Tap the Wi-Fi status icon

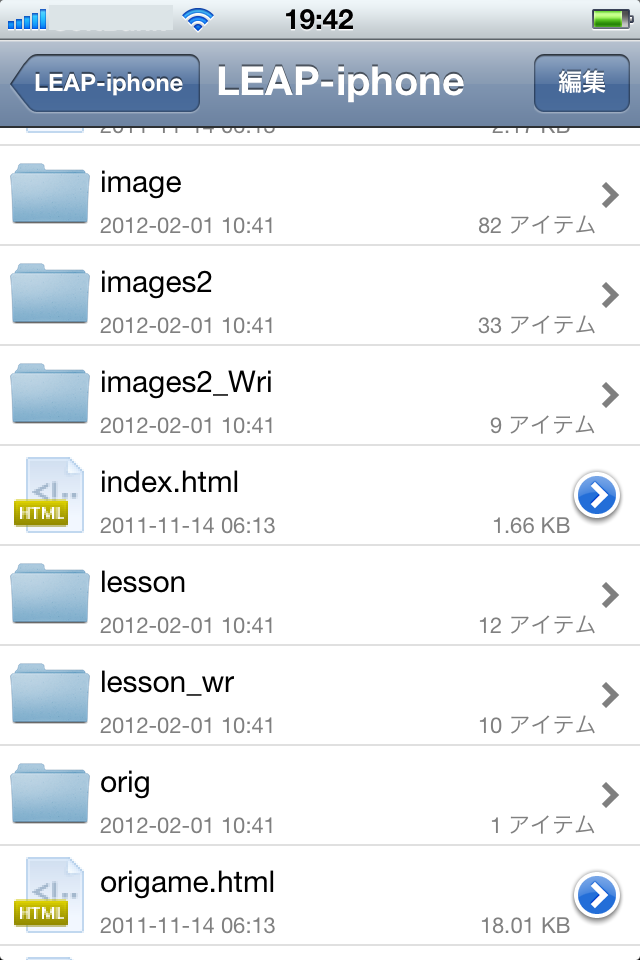[198, 20]
